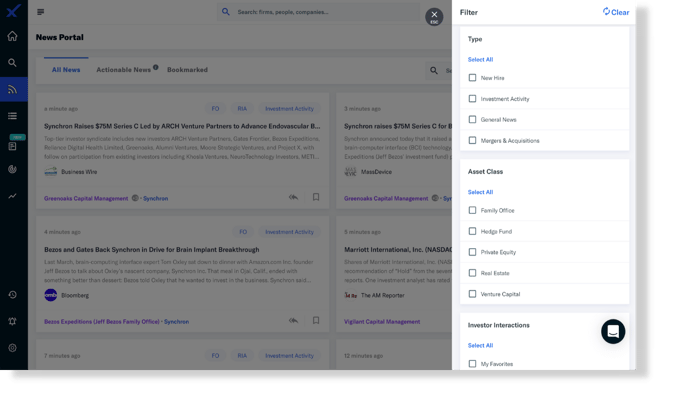Click the Bloomberg source logo
Viewport: 675px width, 393px height.
coord(51,295)
